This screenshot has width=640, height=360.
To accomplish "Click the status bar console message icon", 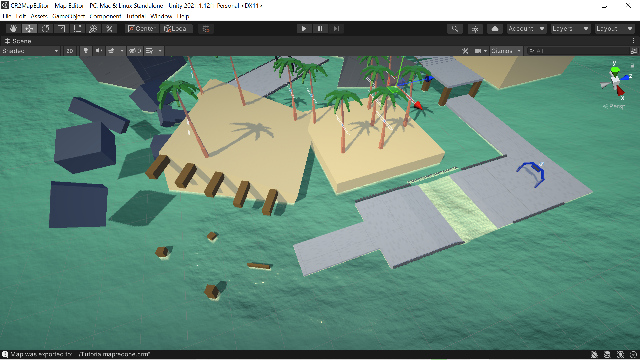I will [5, 354].
